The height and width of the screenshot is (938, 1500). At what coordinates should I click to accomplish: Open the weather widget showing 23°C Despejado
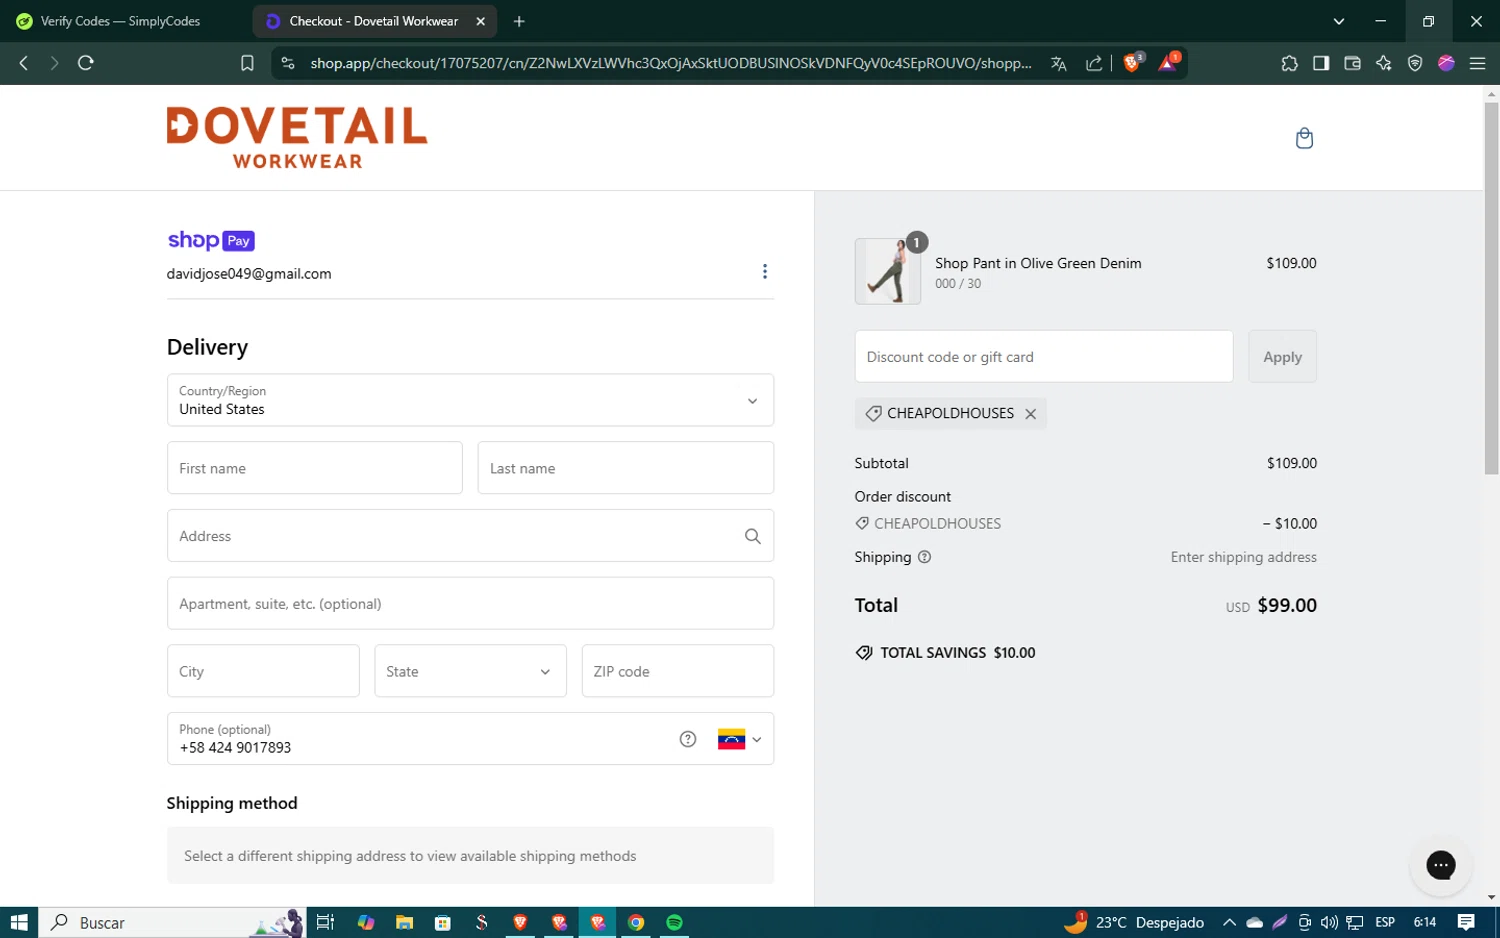point(1134,922)
